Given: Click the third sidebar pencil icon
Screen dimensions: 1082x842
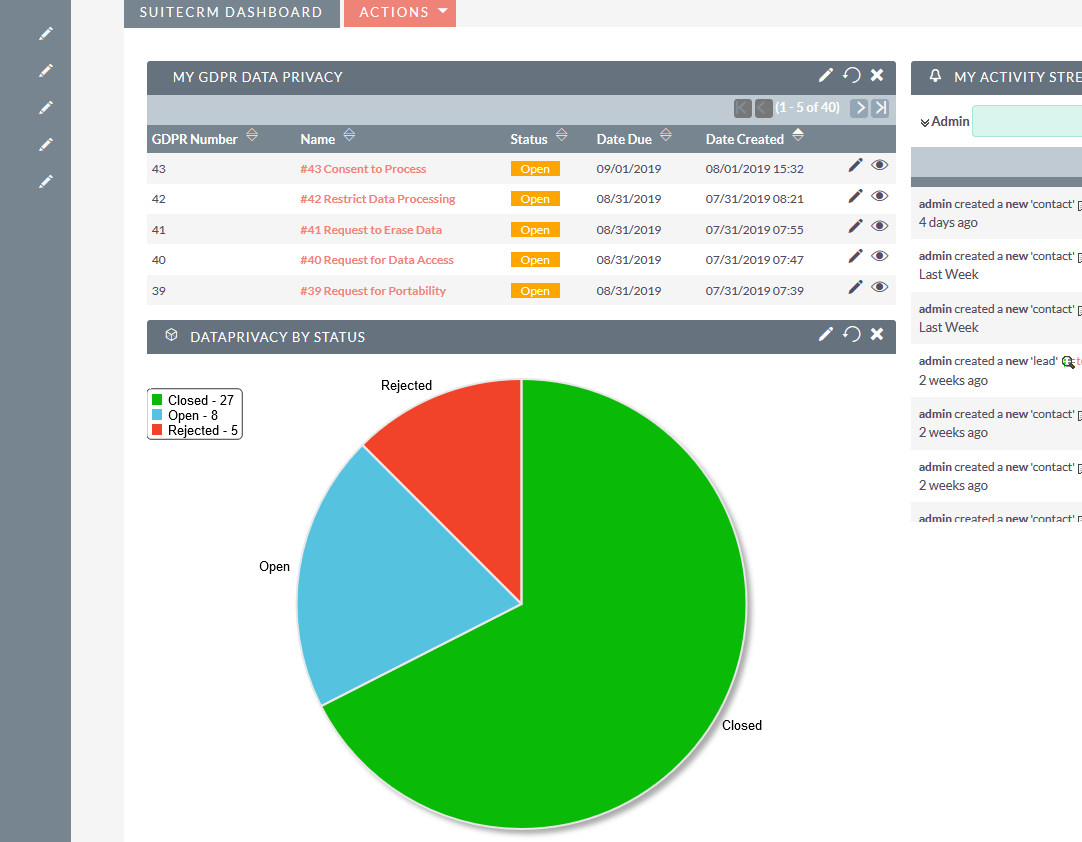Looking at the screenshot, I should (x=46, y=108).
